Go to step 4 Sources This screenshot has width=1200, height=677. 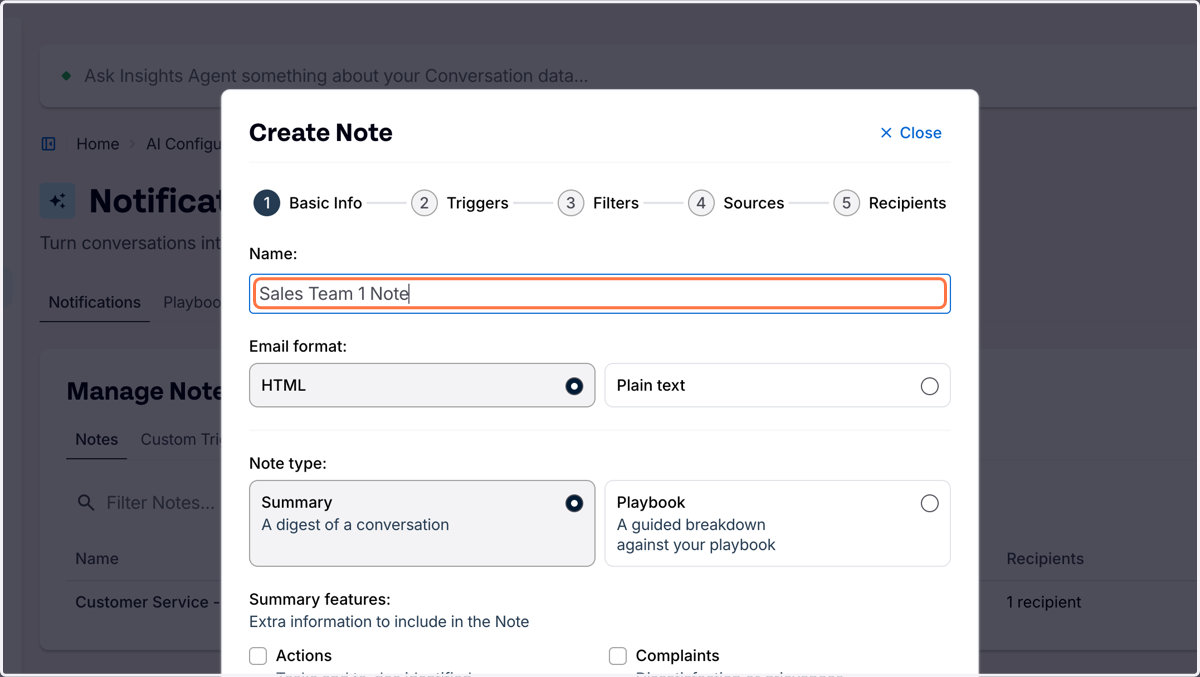pyautogui.click(x=736, y=203)
